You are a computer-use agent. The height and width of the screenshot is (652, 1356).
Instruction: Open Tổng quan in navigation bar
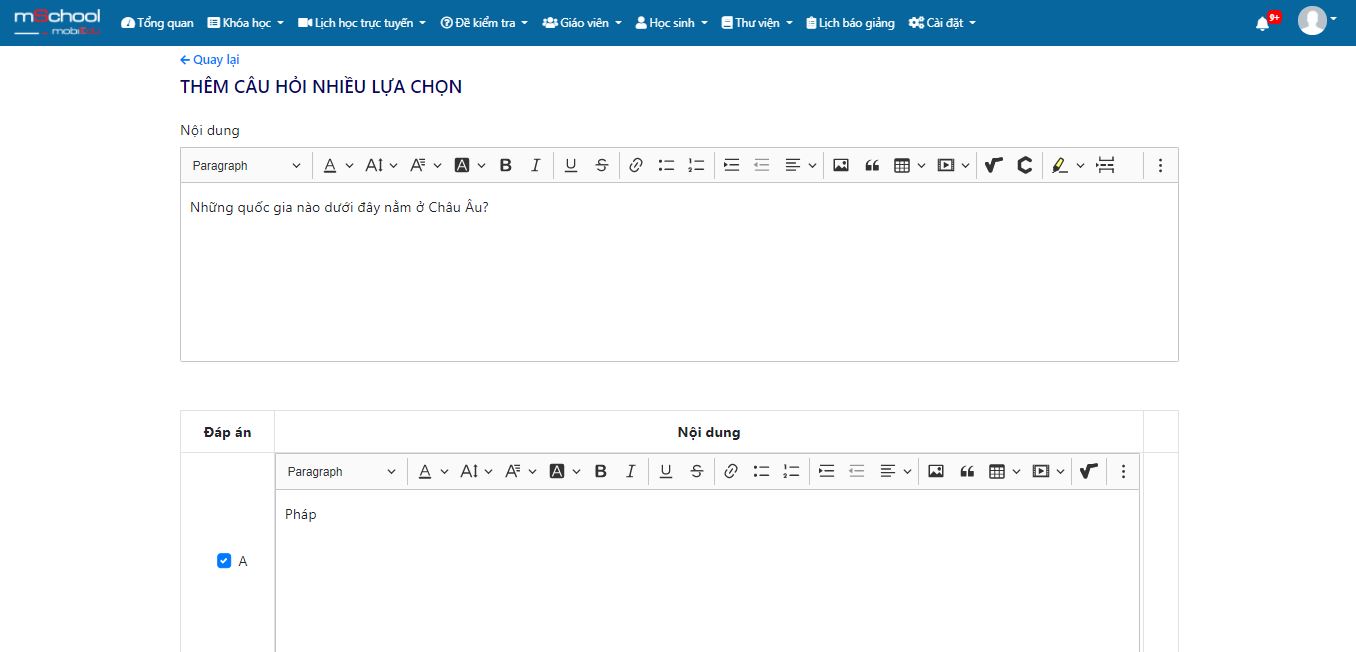(x=156, y=23)
